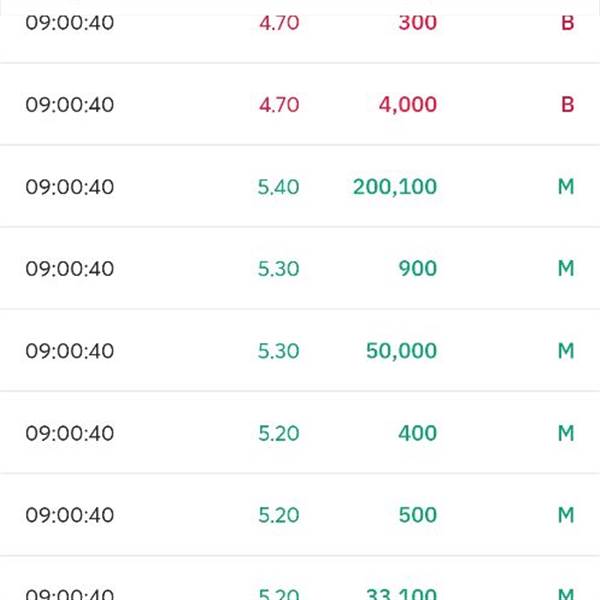Click the 5.20 price in the 500 row
Image resolution: width=600 pixels, height=600 pixels.
click(x=278, y=515)
